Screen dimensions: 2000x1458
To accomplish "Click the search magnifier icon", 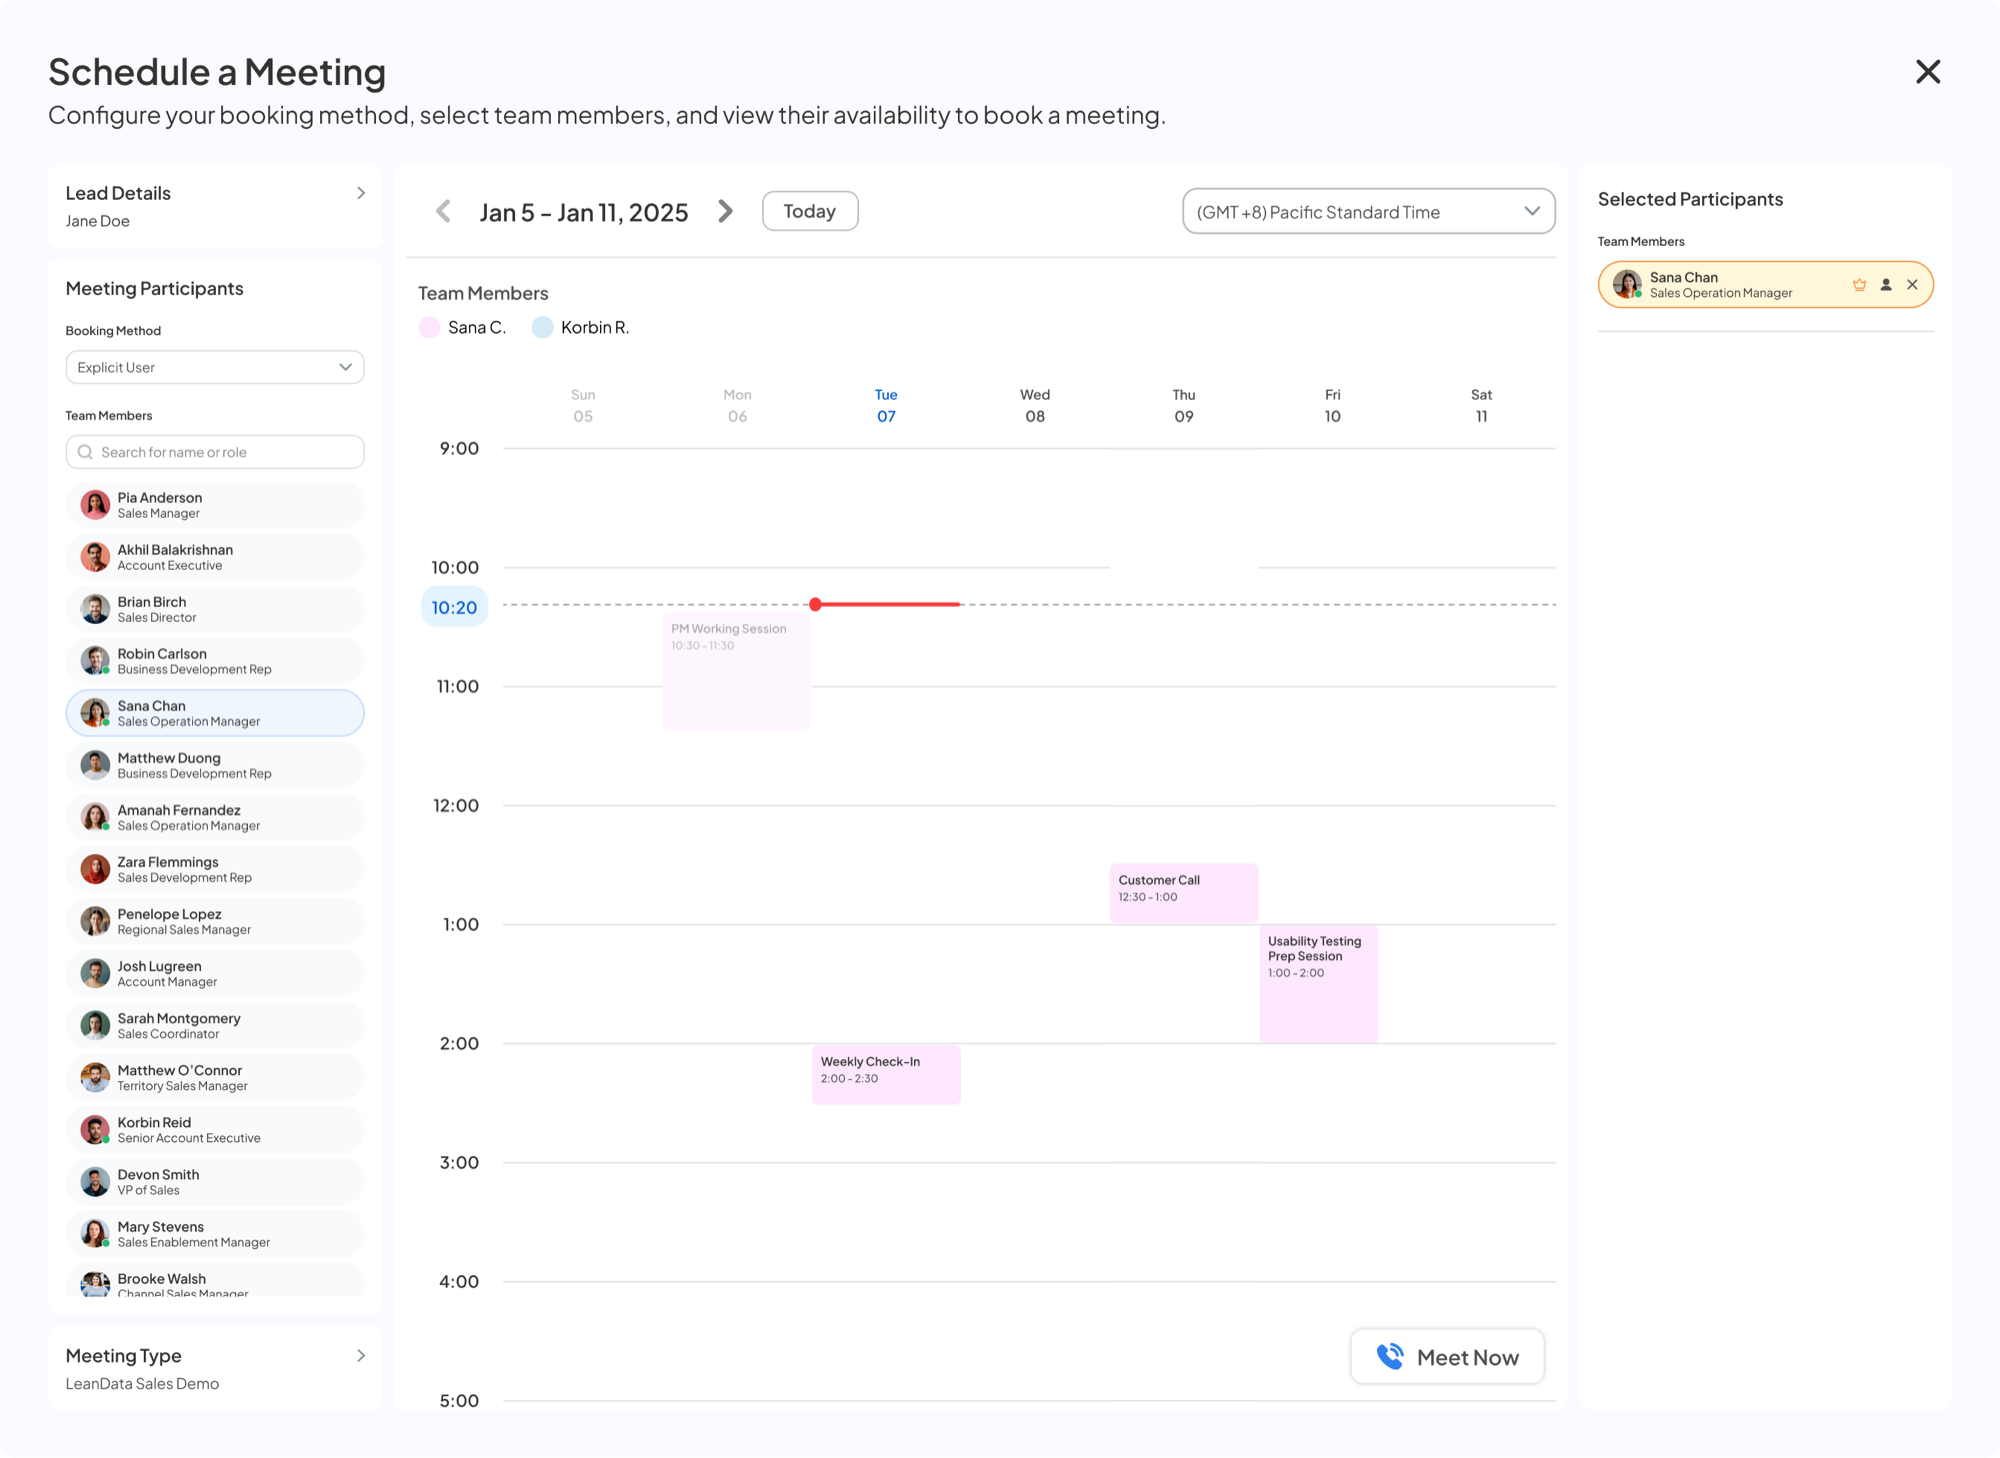I will click(85, 452).
